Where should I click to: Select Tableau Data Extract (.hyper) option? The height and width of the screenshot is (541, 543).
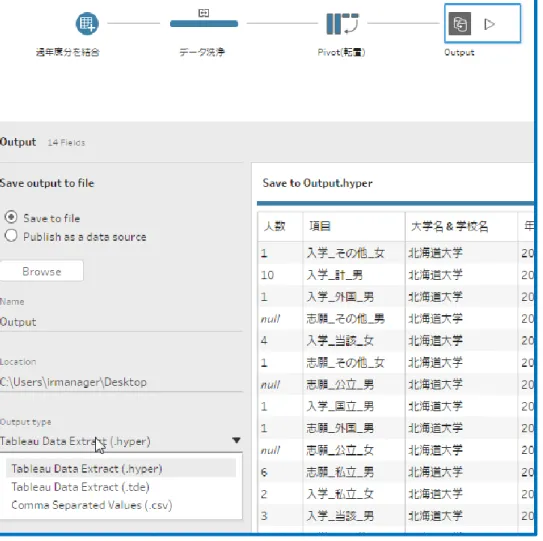[x=121, y=468]
